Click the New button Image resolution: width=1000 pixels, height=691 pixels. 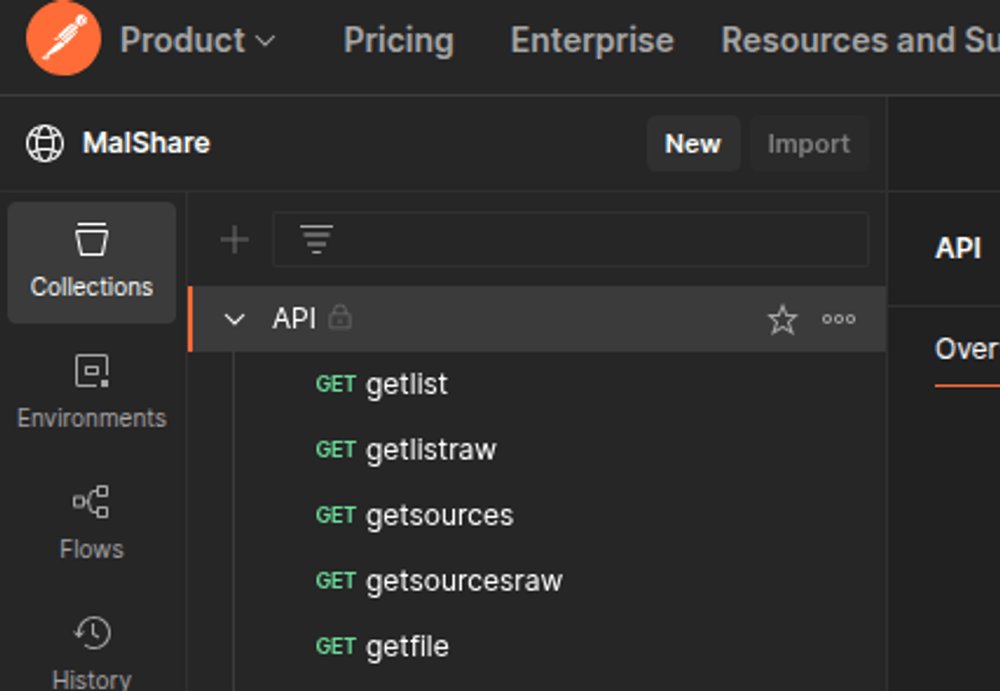693,144
